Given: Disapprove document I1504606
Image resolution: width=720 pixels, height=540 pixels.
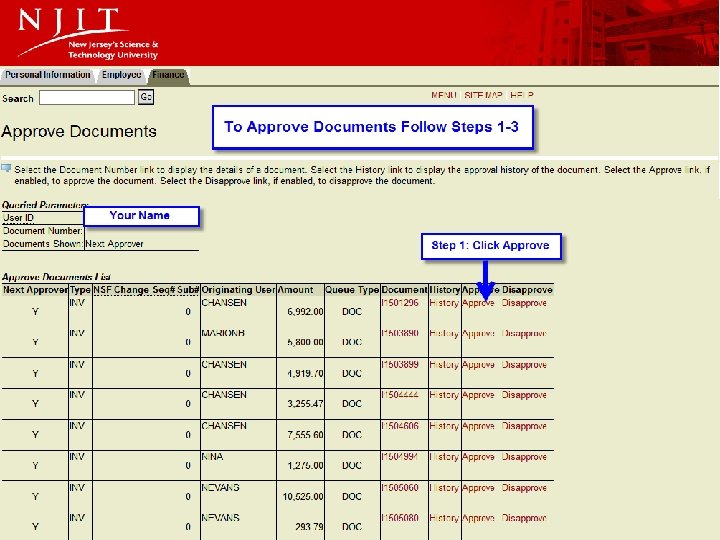Looking at the screenshot, I should (x=524, y=427).
